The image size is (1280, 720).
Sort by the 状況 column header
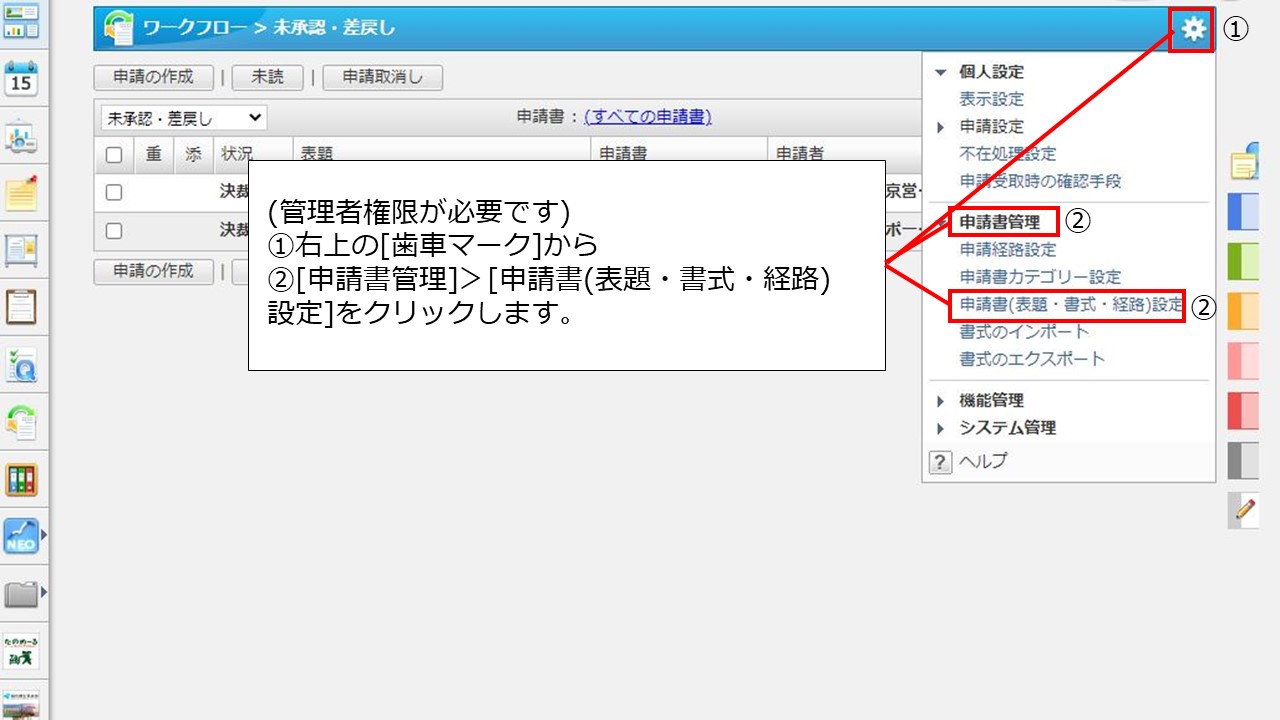tap(237, 154)
